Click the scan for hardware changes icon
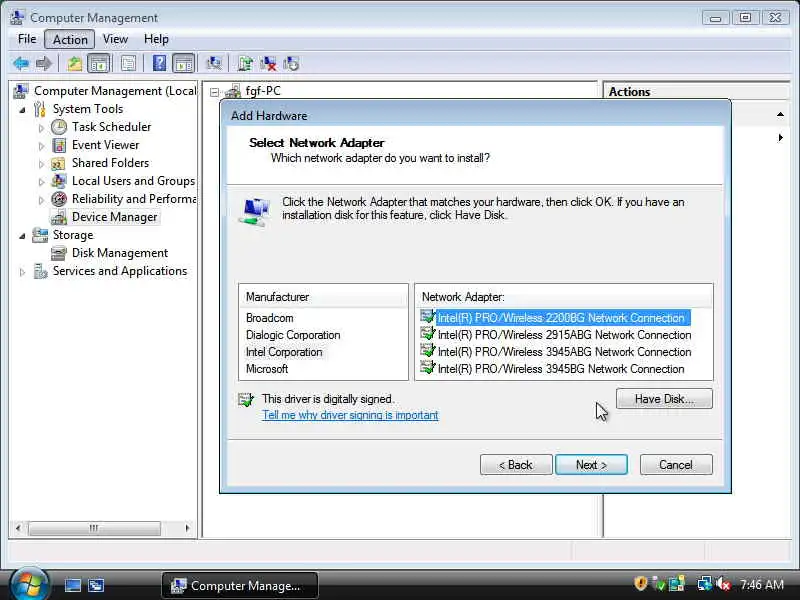 tap(214, 63)
